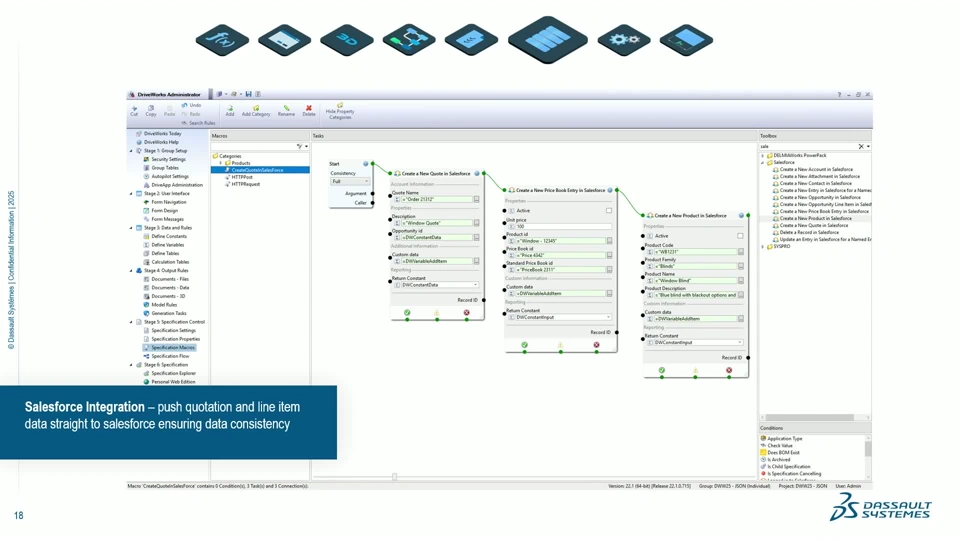Collapse Stage 4: Output Rules
The width and height of the screenshot is (960, 540).
point(130,271)
